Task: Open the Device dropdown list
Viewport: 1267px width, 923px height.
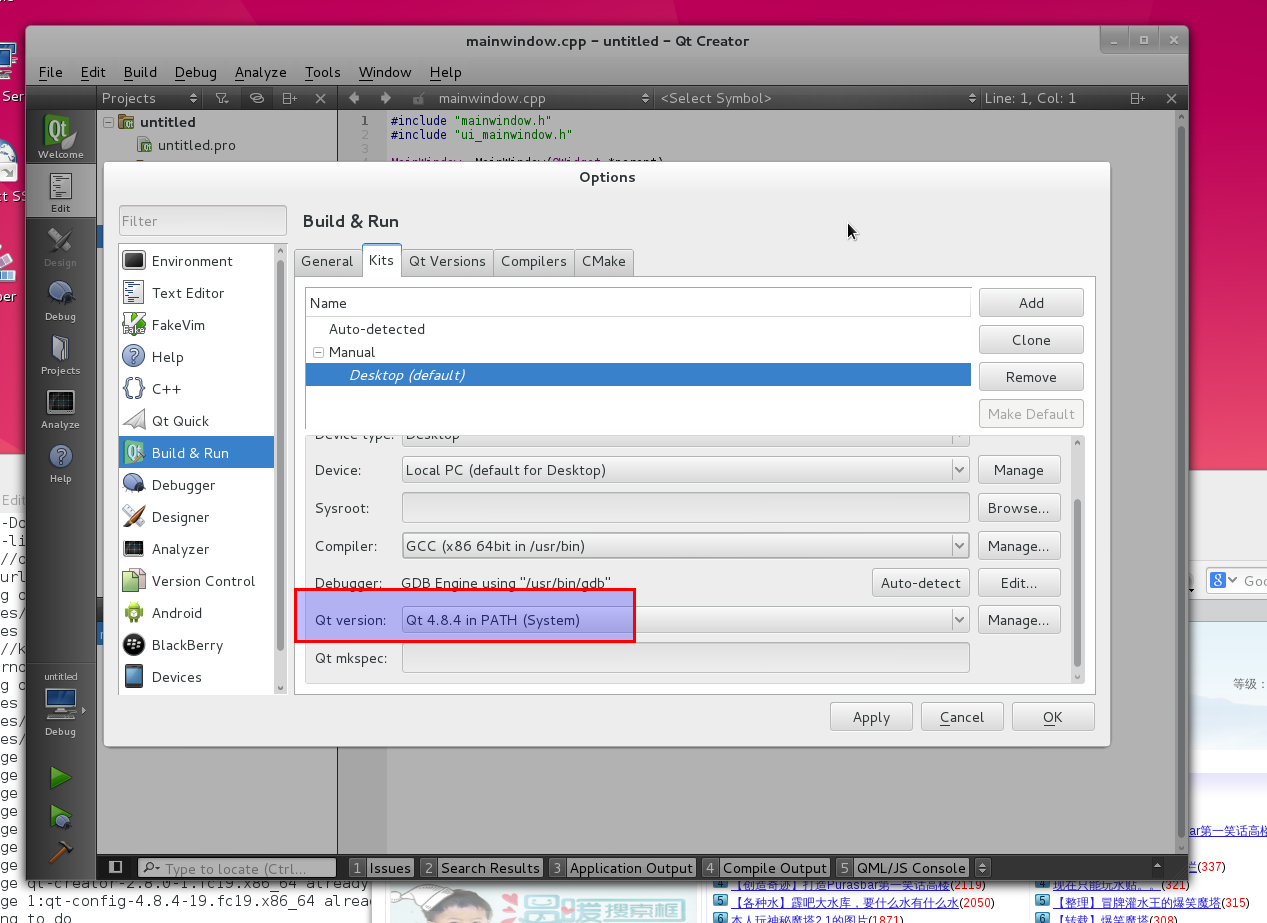Action: pyautogui.click(x=685, y=470)
